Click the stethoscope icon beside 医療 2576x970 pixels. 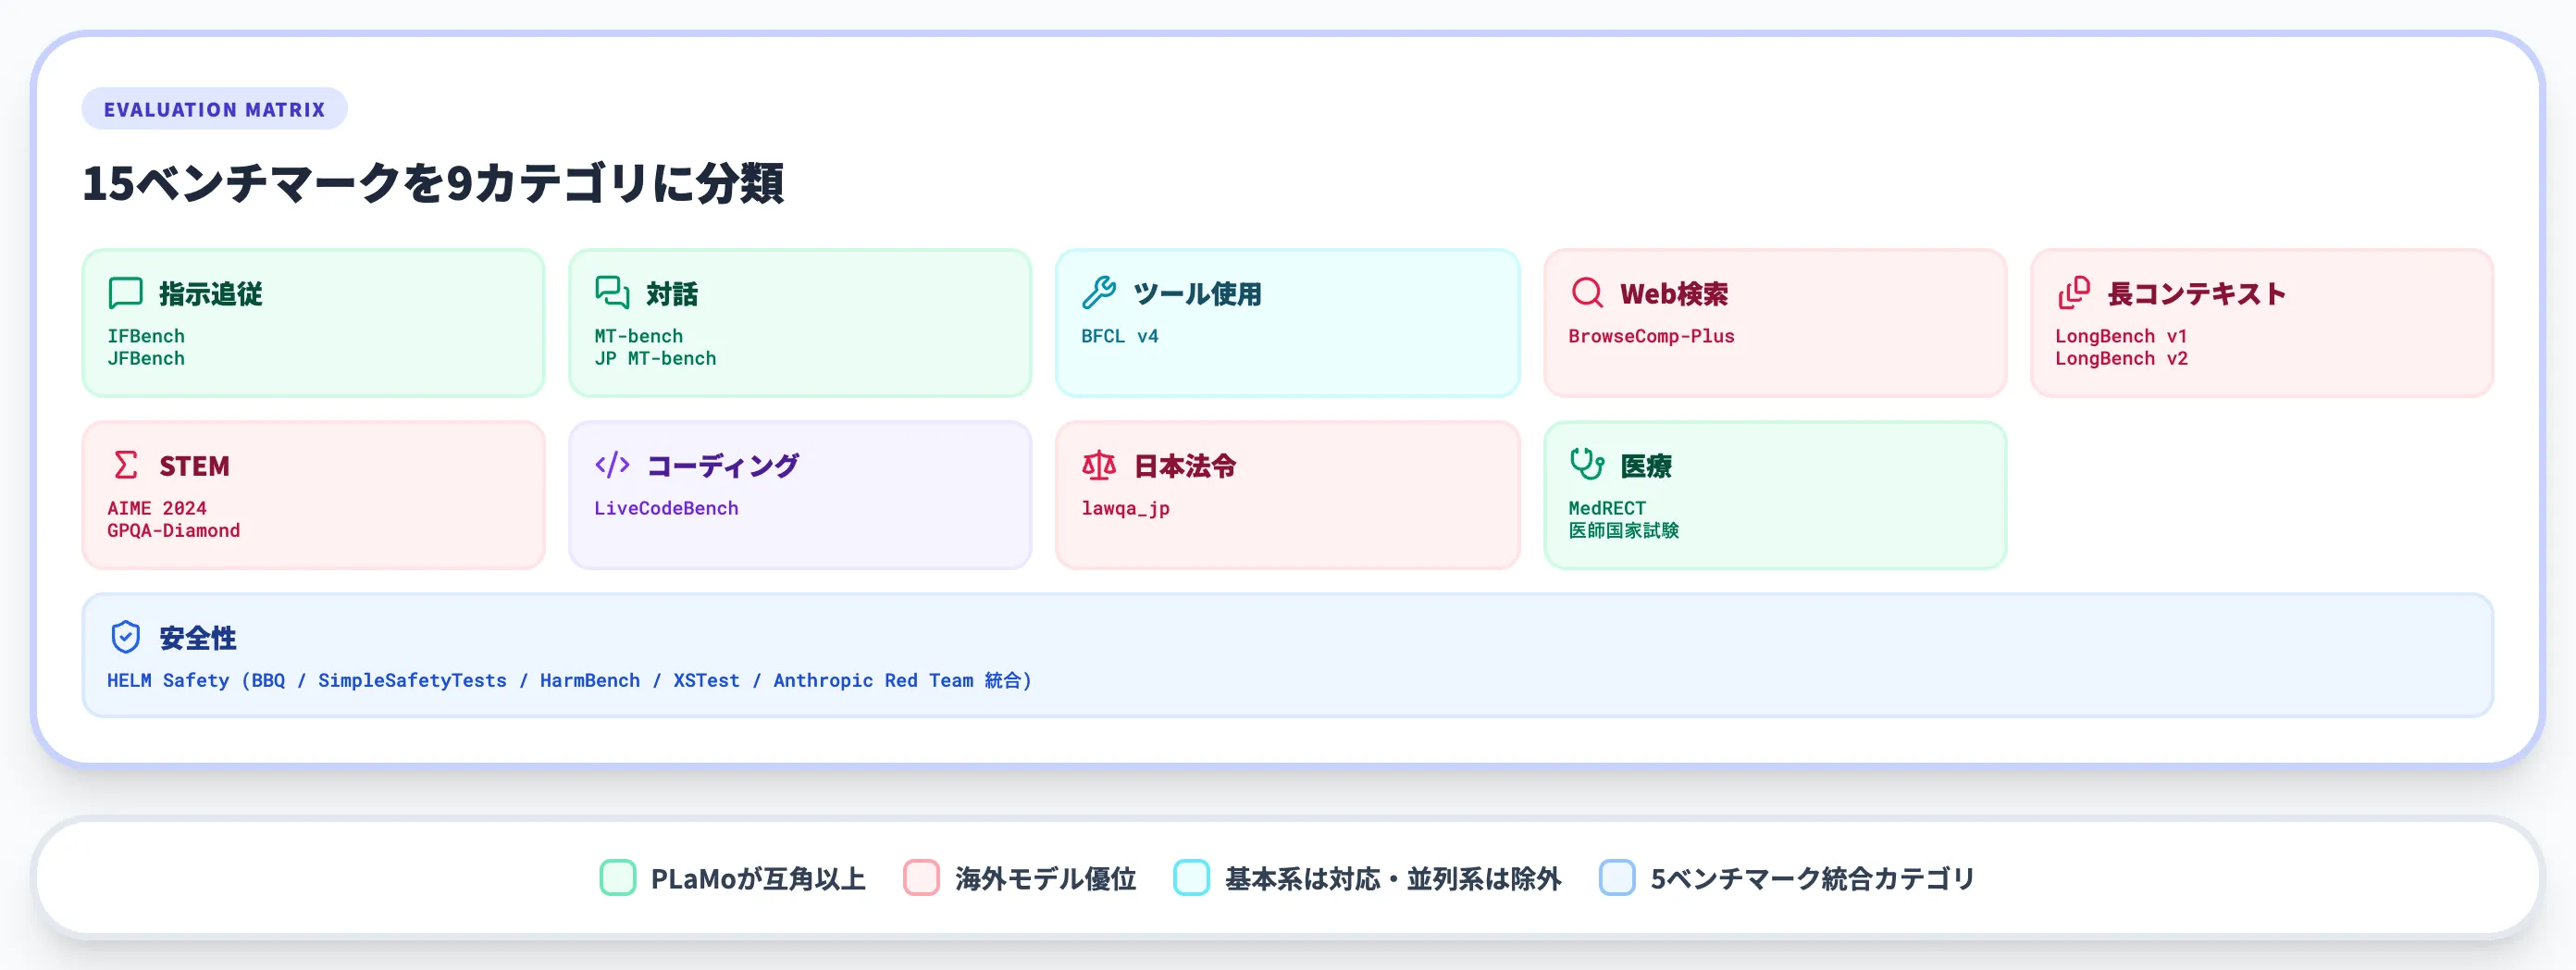coord(1587,465)
